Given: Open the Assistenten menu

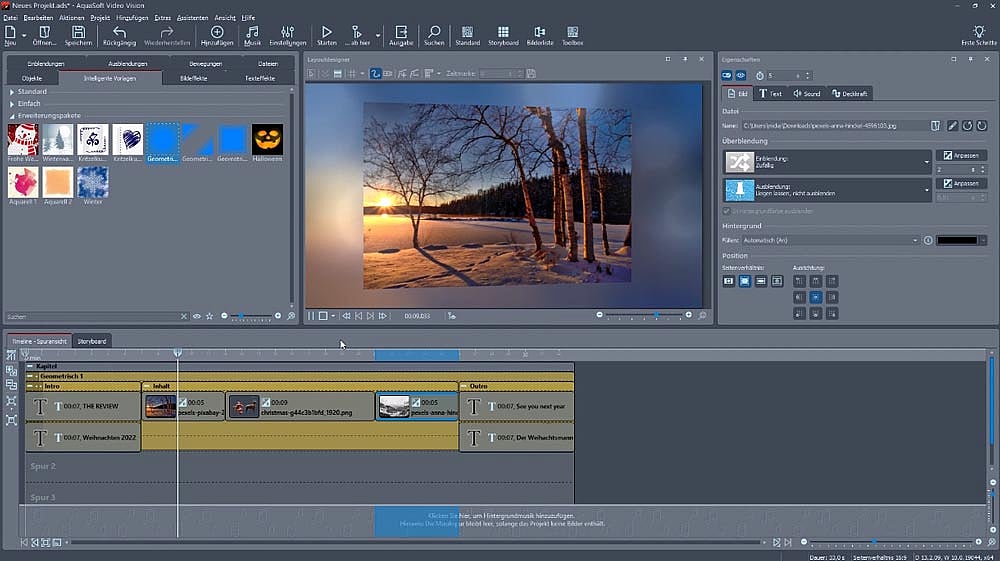Looking at the screenshot, I should coord(192,18).
